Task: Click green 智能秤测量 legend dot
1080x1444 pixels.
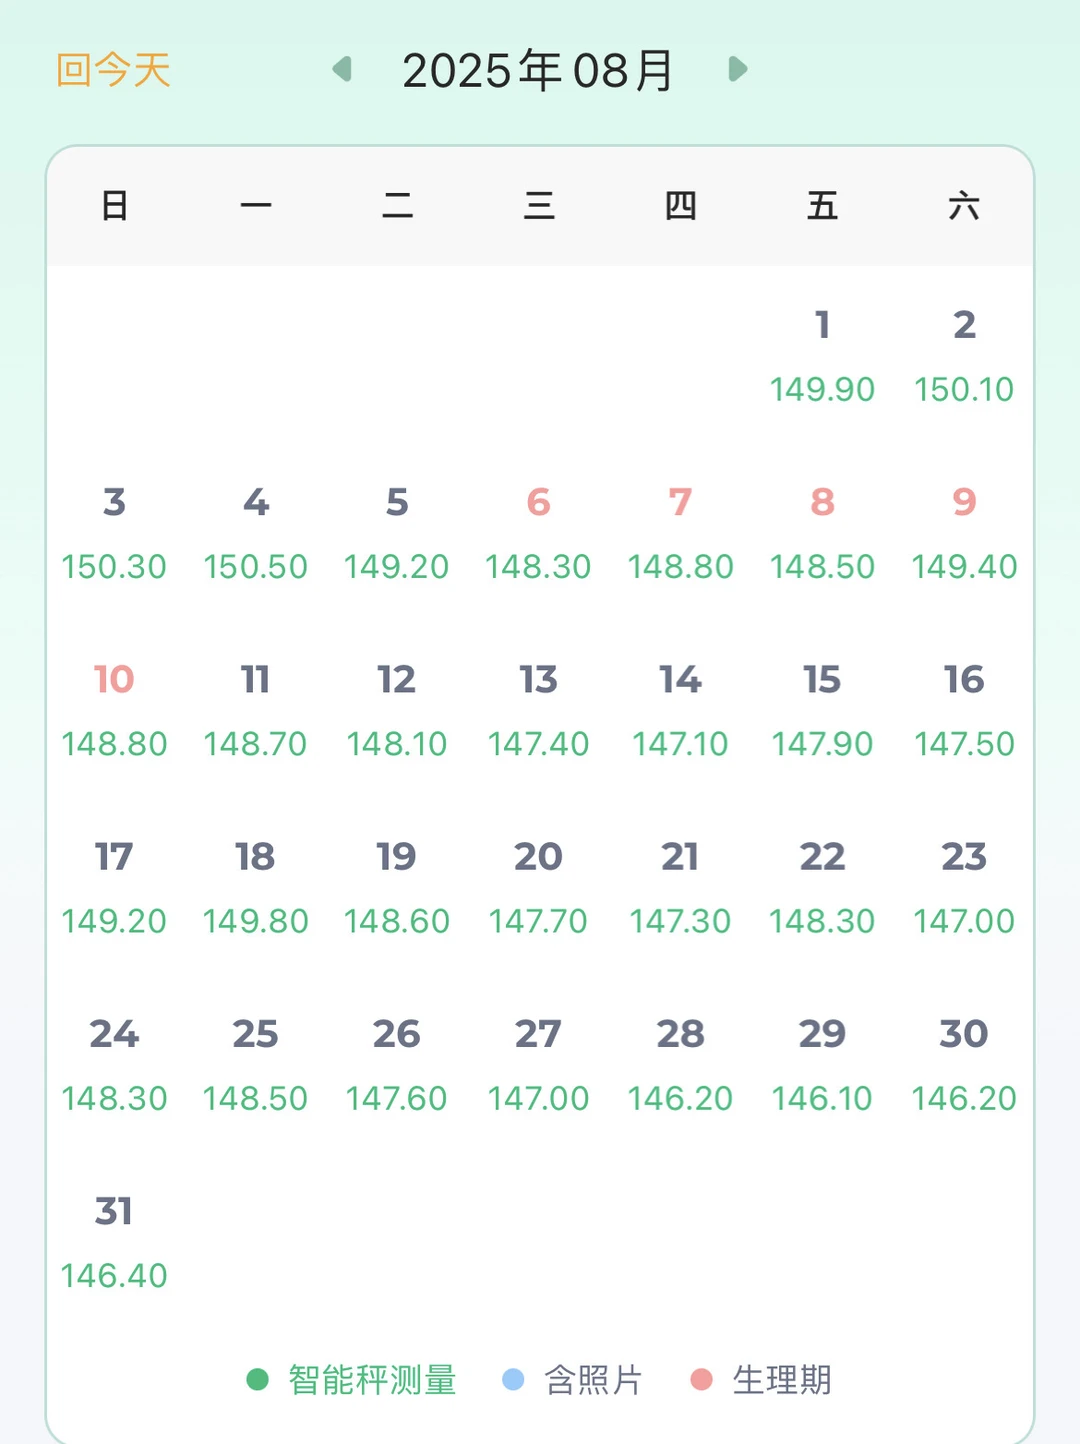Action: 257,1380
